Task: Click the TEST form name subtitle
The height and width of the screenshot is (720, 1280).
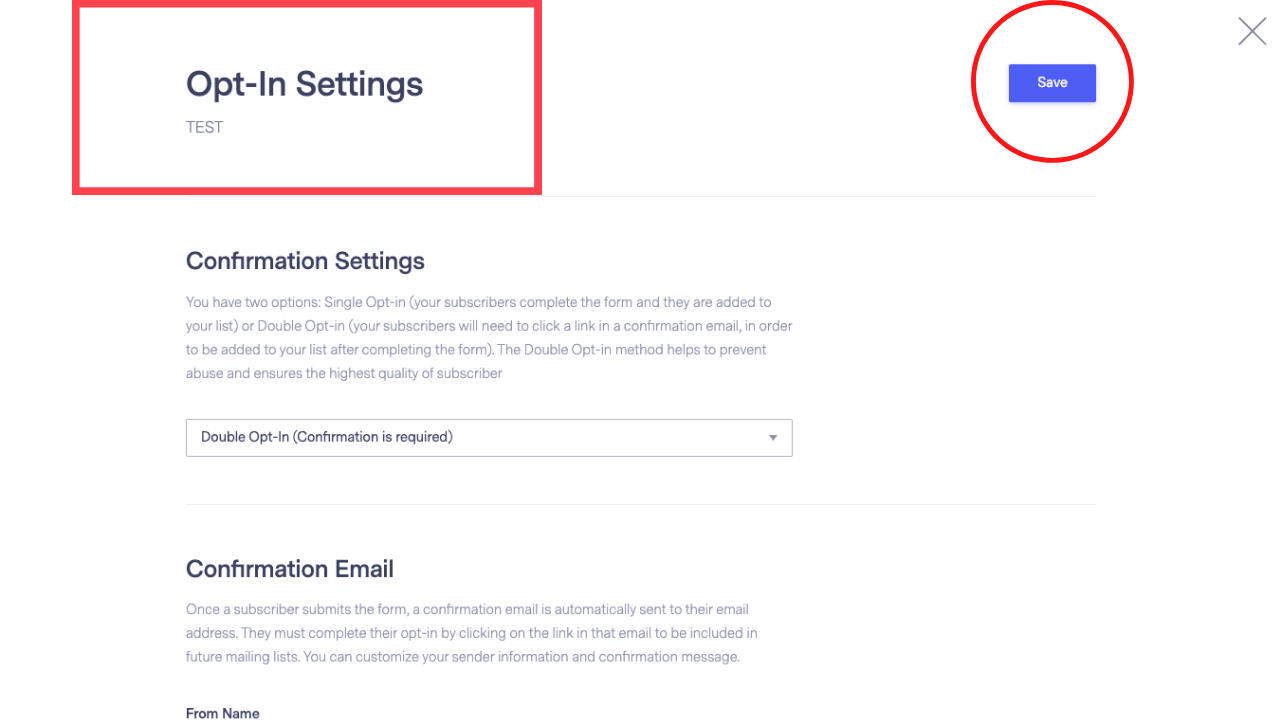Action: [204, 127]
